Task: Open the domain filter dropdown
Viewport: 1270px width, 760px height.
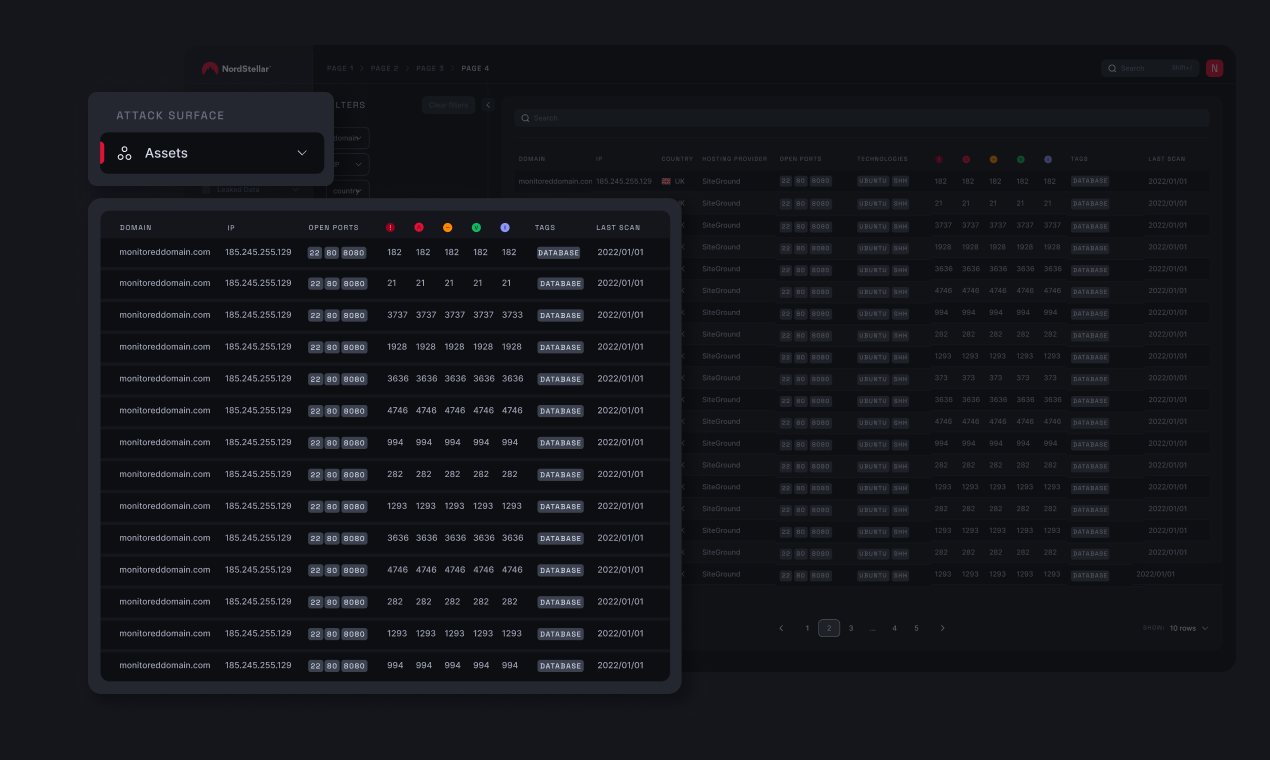Action: click(350, 138)
